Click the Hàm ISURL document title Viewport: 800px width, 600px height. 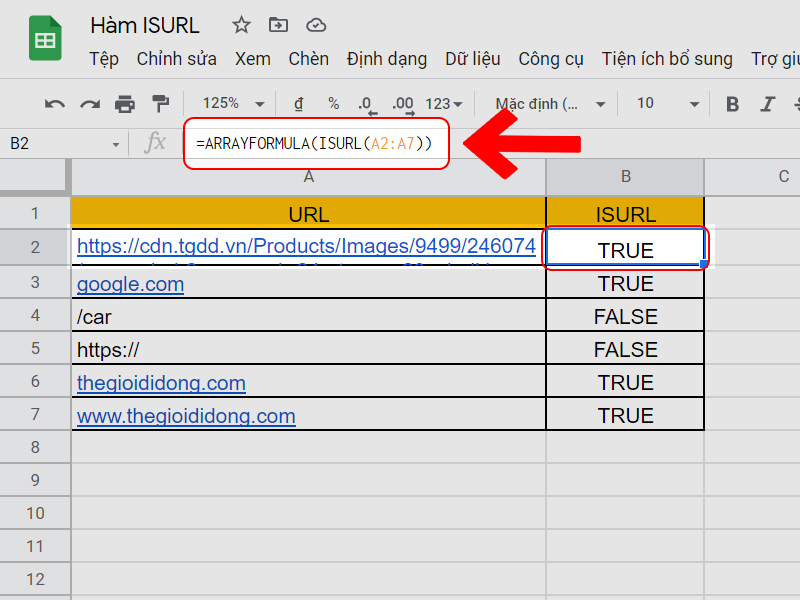click(145, 26)
